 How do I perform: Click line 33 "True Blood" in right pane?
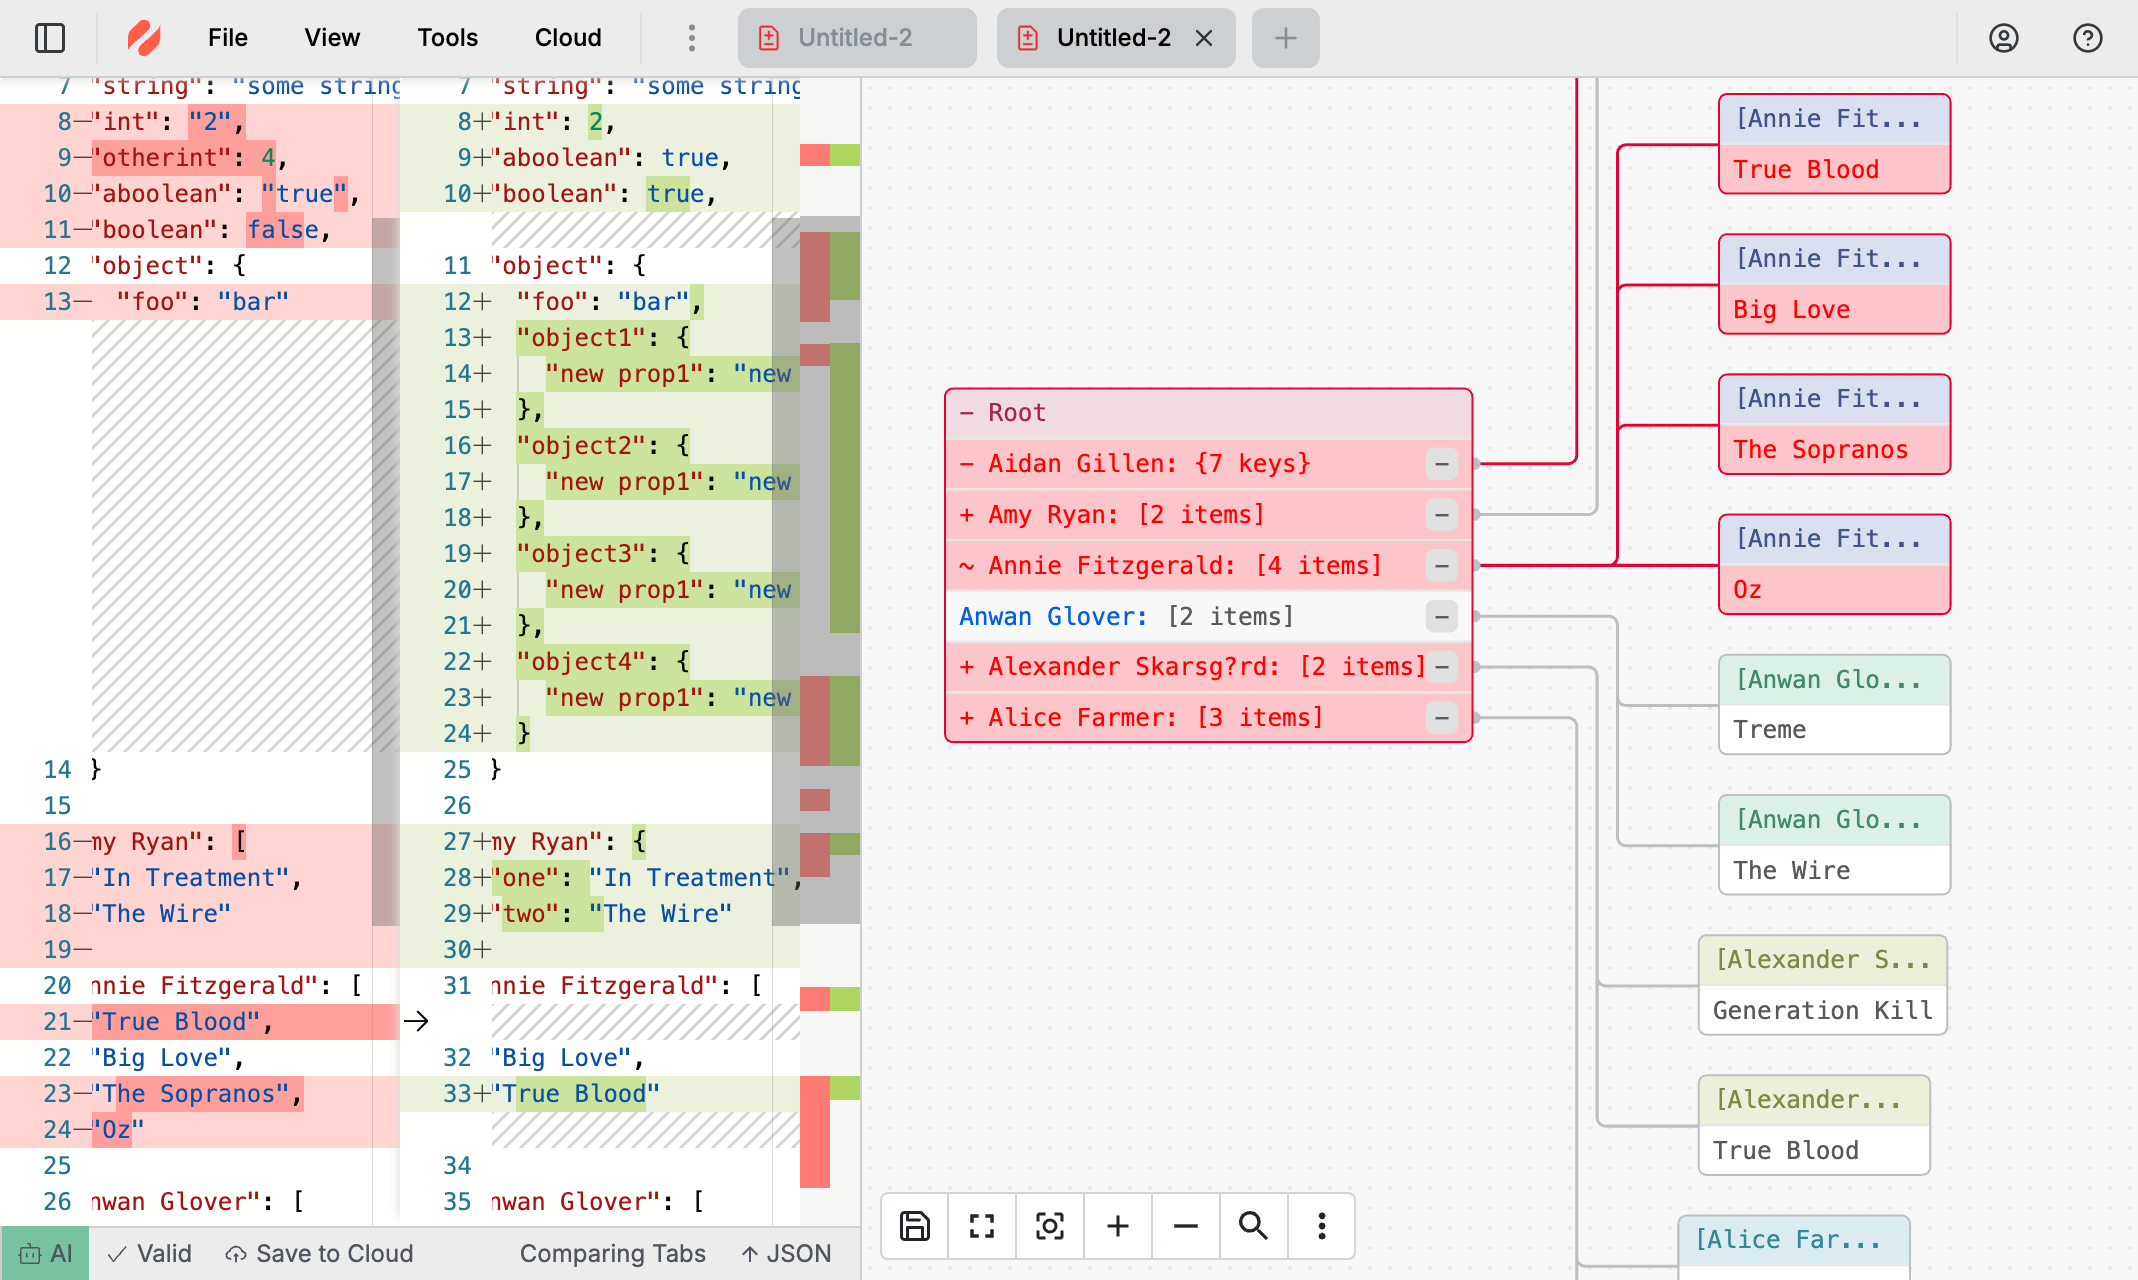pos(600,1093)
